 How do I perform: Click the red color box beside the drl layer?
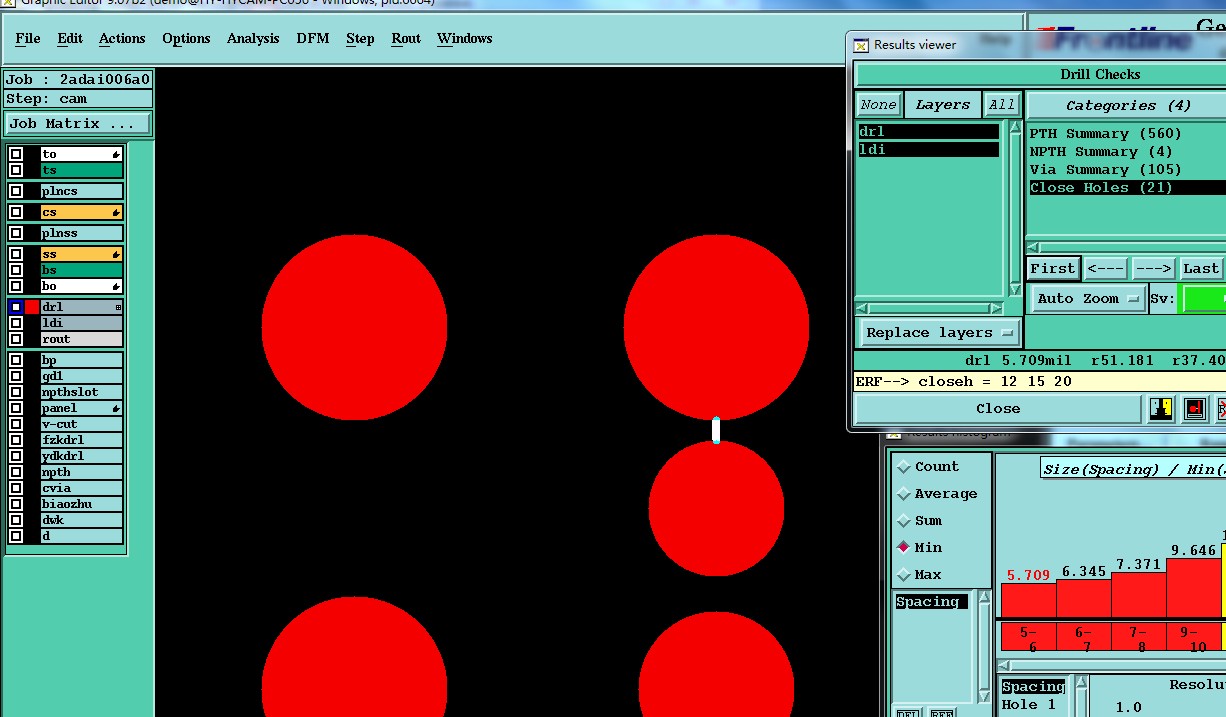[x=32, y=307]
